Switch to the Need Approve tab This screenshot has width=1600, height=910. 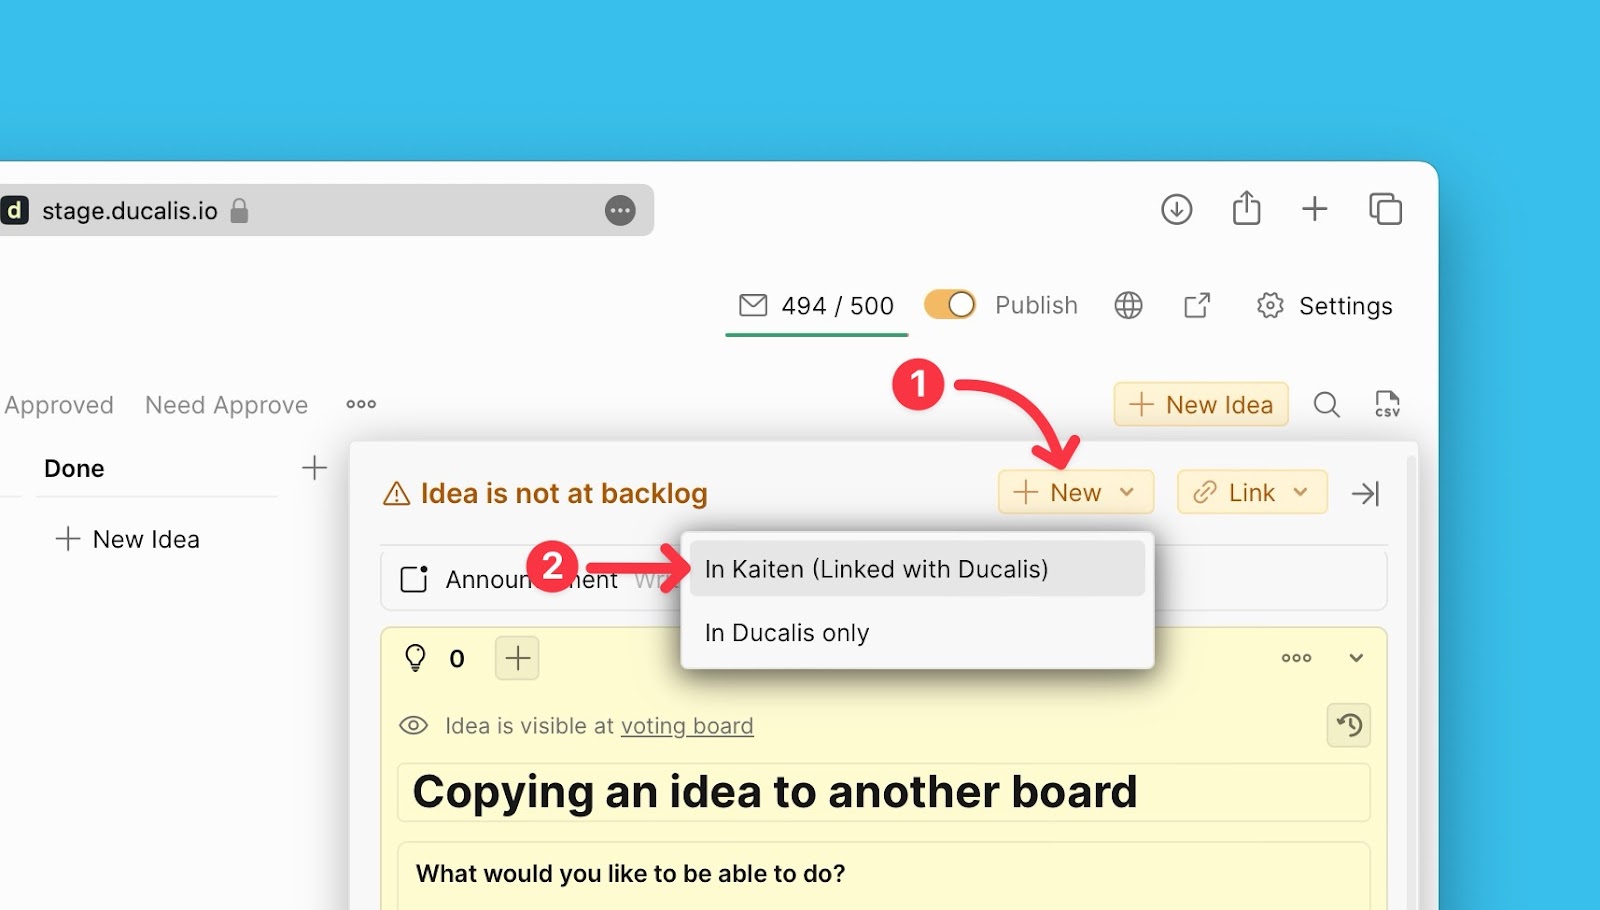(226, 405)
